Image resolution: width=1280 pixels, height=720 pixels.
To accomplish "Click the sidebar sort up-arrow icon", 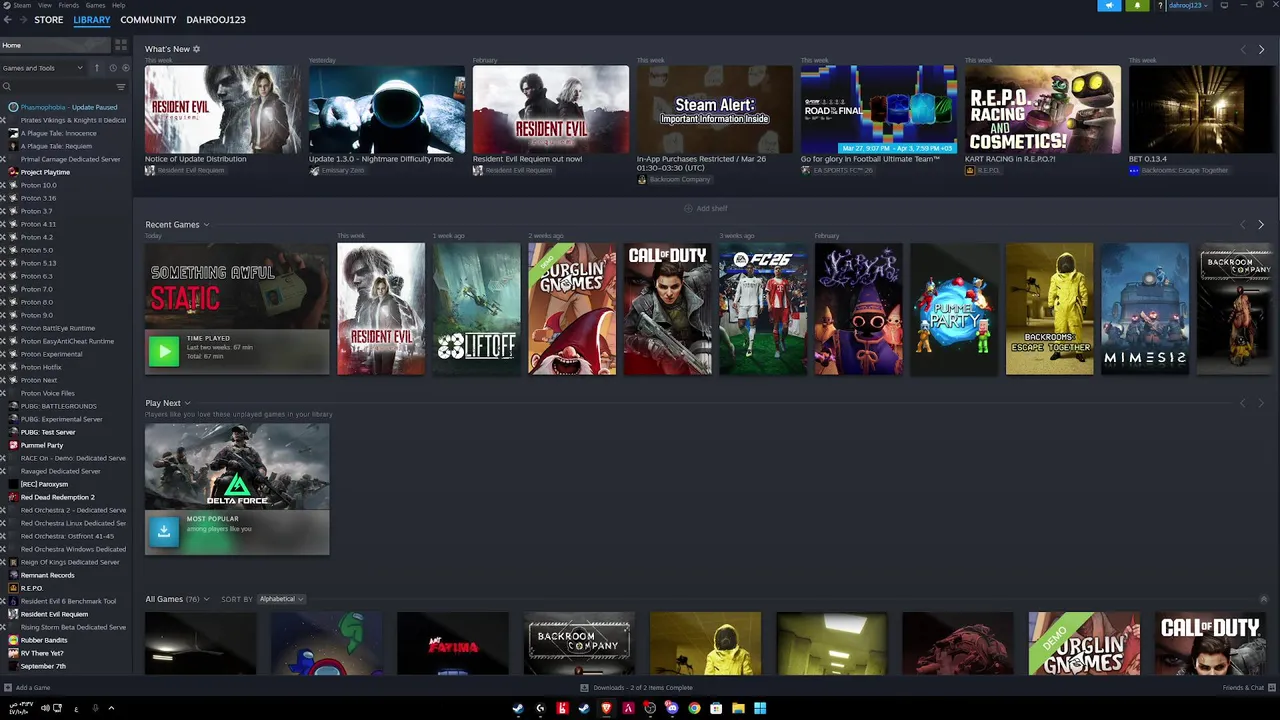I will (x=97, y=68).
